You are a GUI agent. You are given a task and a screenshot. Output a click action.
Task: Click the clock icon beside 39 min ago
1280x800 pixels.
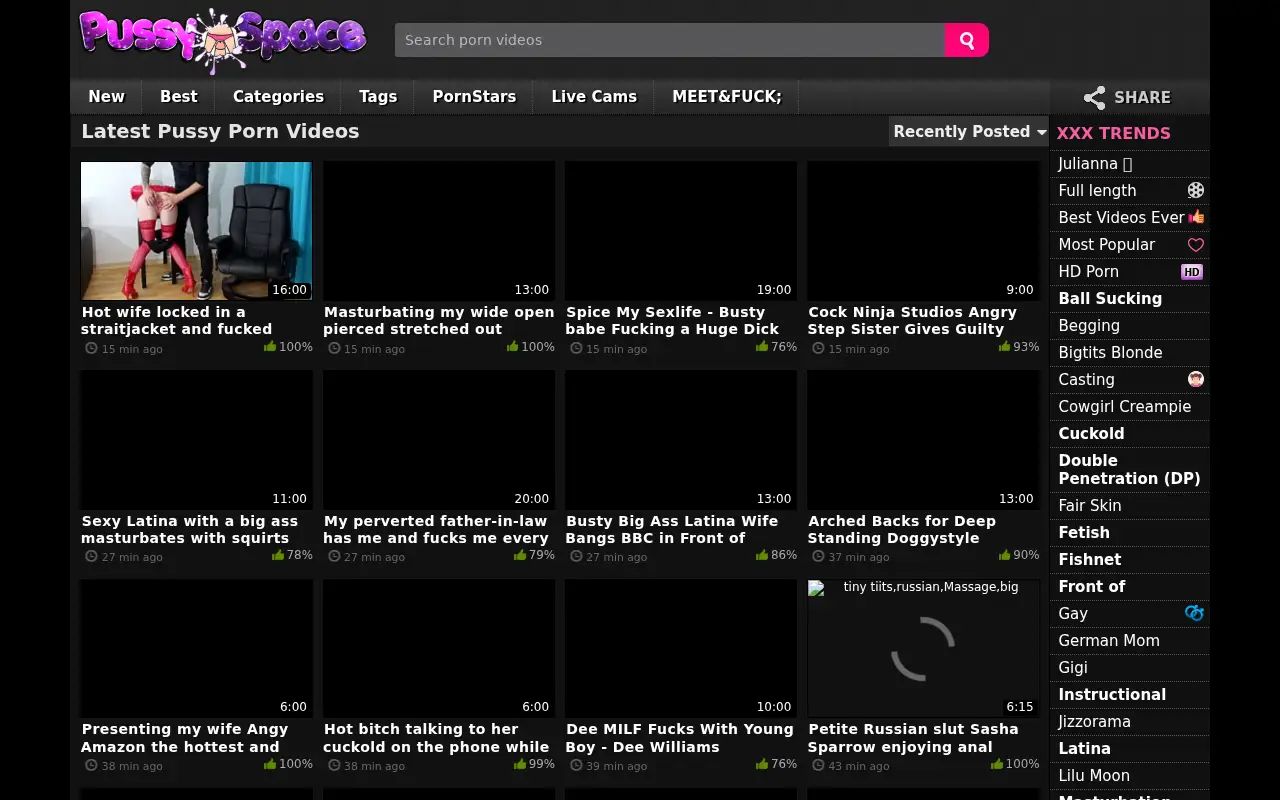coord(577,766)
